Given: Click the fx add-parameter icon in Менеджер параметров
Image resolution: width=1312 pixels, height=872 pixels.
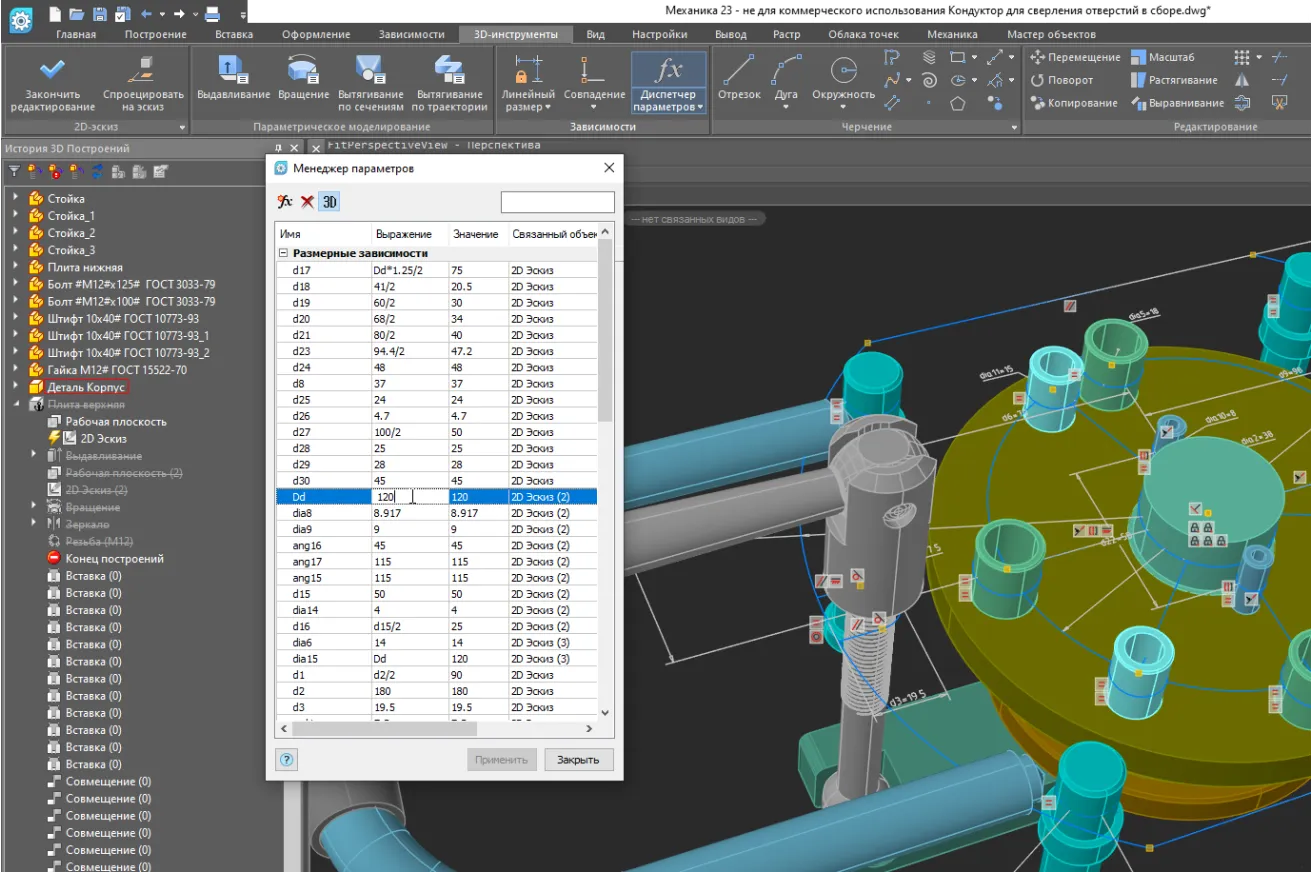Looking at the screenshot, I should click(285, 202).
